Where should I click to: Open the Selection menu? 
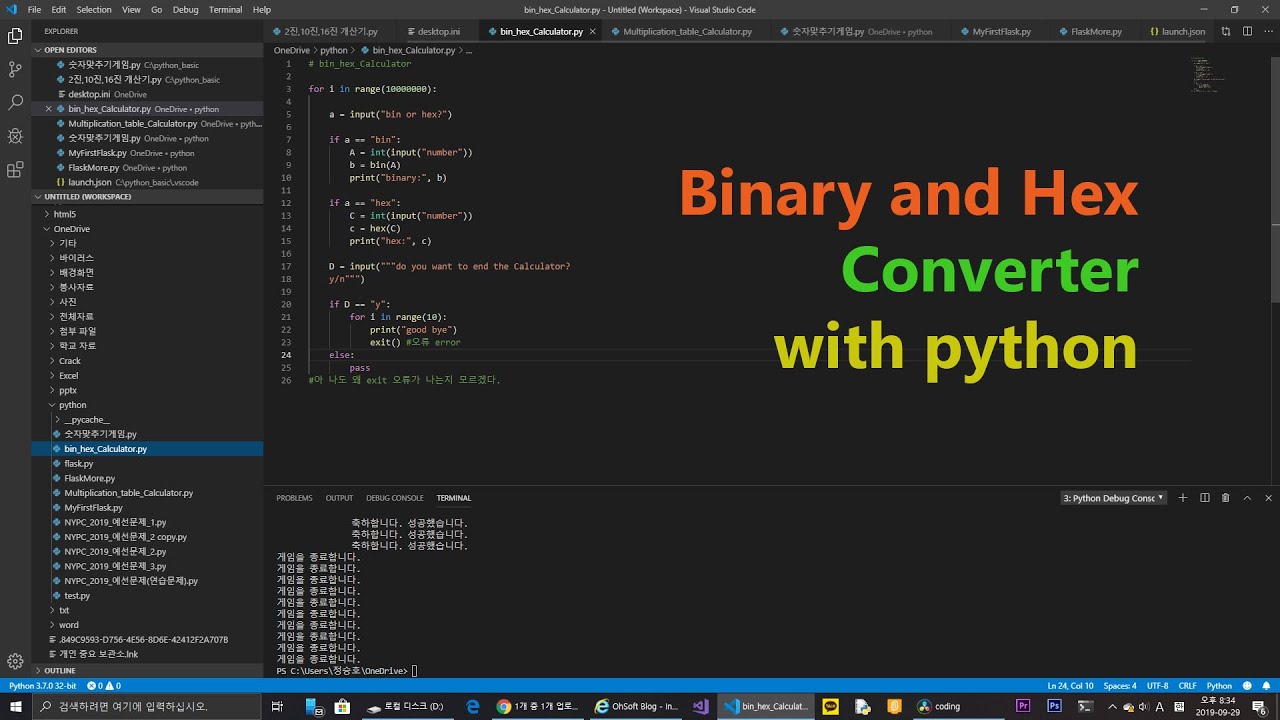94,10
